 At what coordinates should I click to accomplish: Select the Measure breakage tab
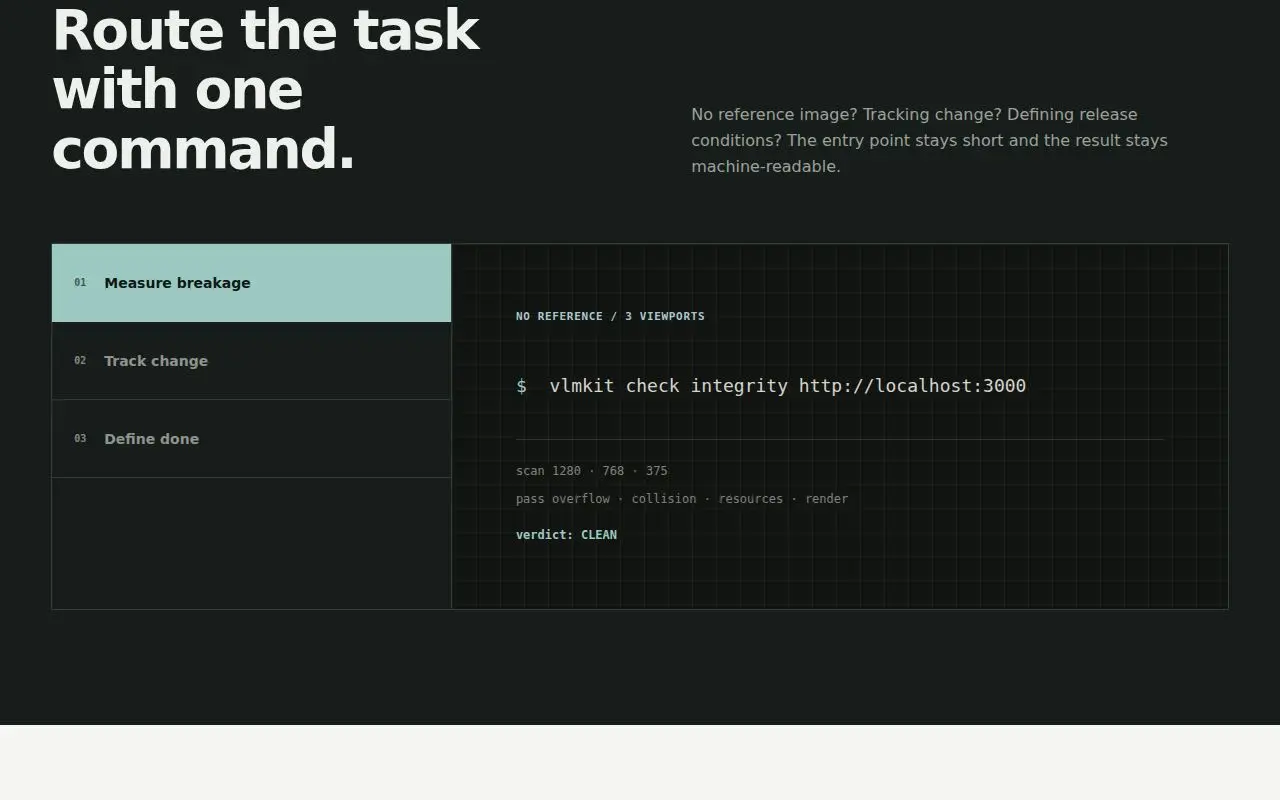tap(251, 283)
